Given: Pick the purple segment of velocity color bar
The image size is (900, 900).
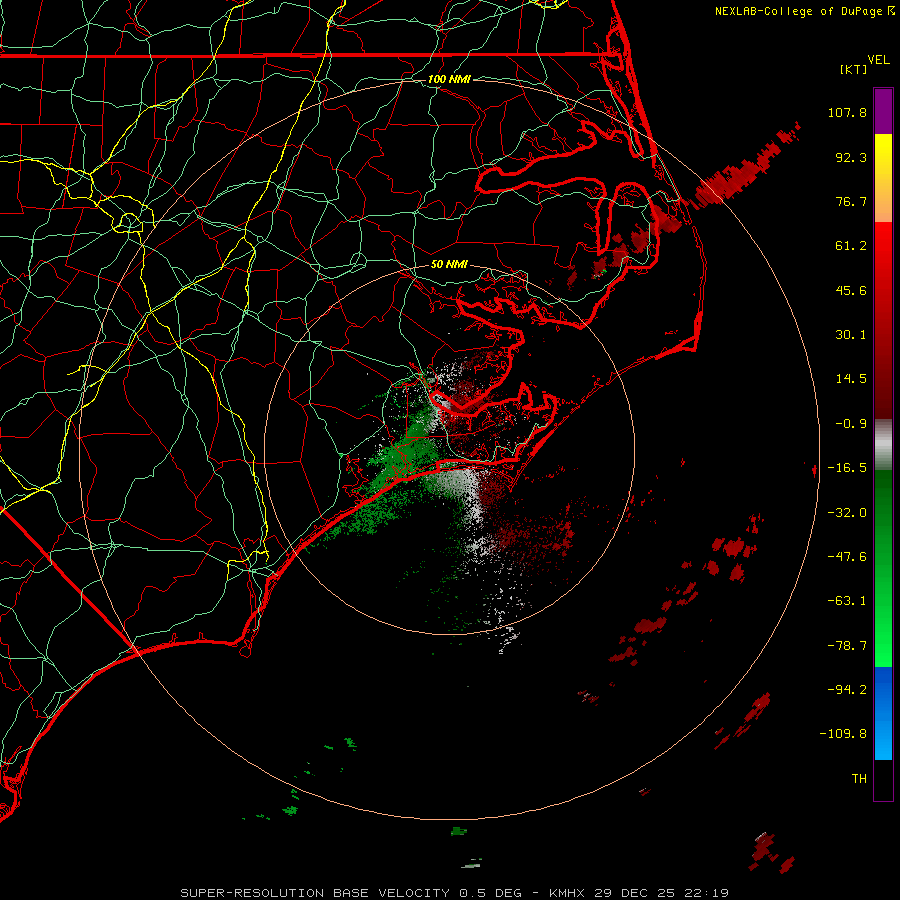Looking at the screenshot, I should click(883, 112).
